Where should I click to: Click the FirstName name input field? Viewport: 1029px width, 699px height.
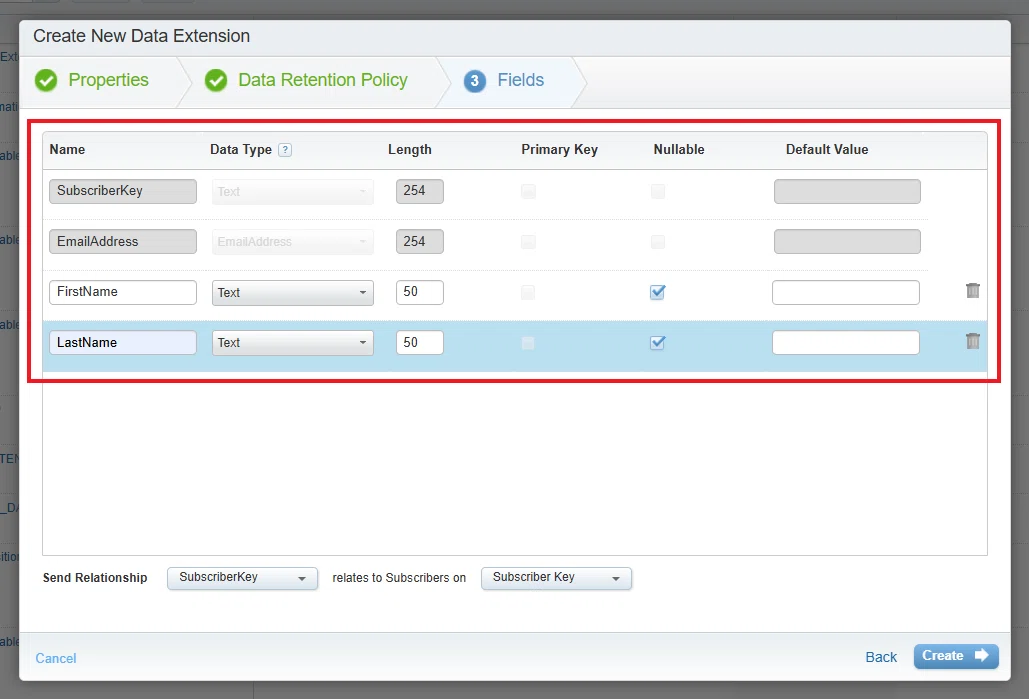[123, 292]
